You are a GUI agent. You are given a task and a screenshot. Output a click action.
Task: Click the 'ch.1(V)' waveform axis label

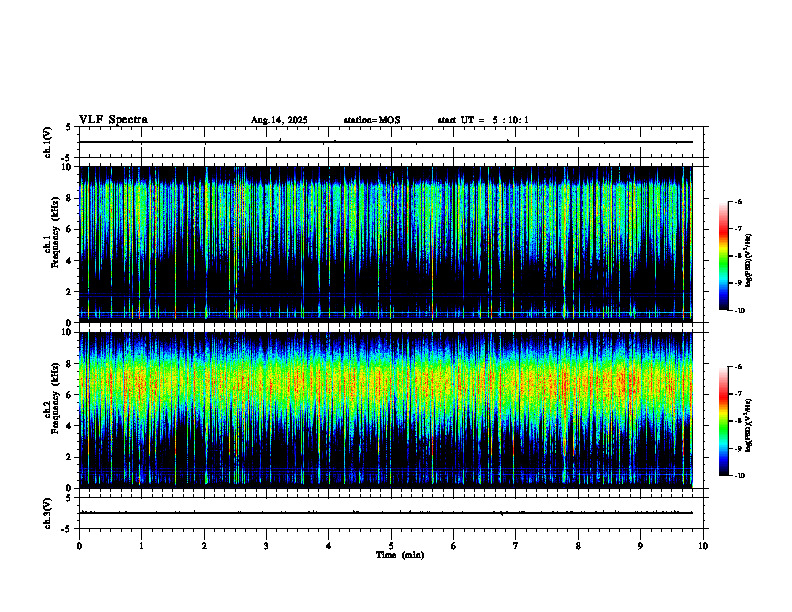pos(47,142)
